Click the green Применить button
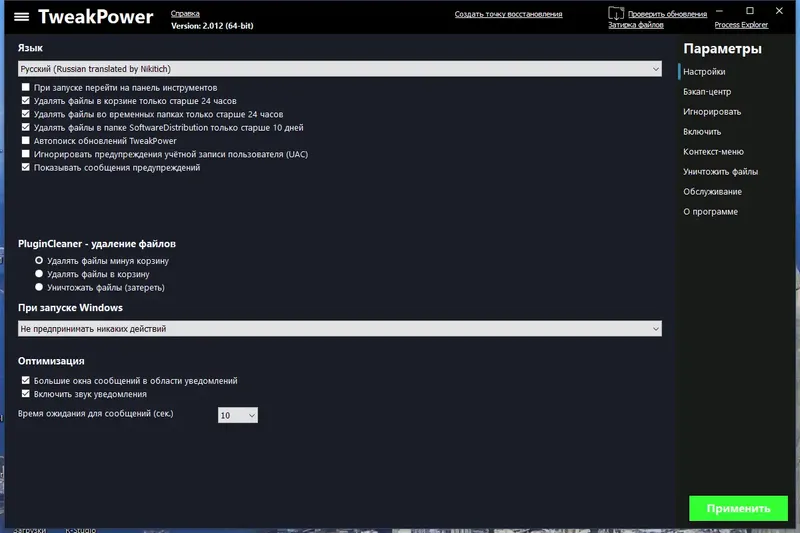 click(x=738, y=509)
